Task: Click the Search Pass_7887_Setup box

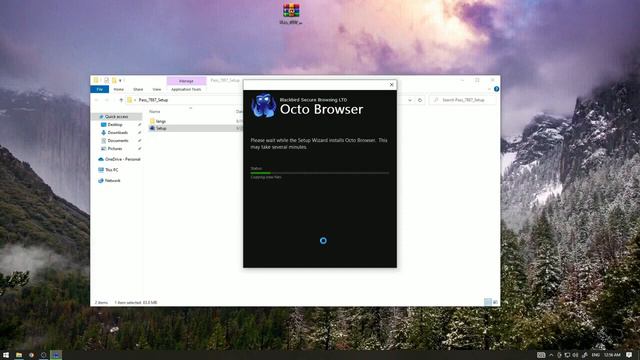Action: pyautogui.click(x=463, y=100)
